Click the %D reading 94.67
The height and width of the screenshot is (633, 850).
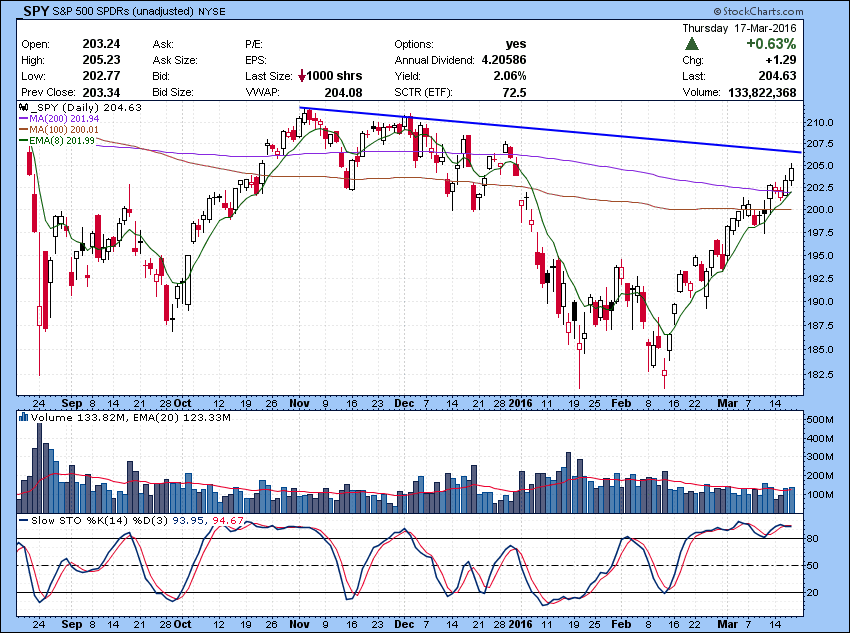click(228, 520)
